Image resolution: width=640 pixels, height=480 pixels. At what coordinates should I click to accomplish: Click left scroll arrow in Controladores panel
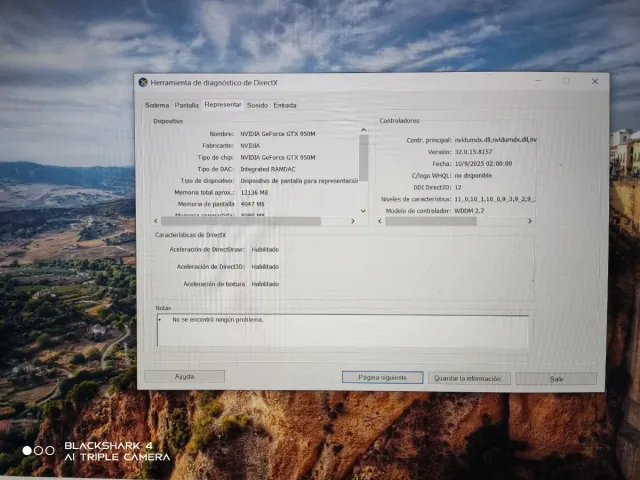click(380, 221)
